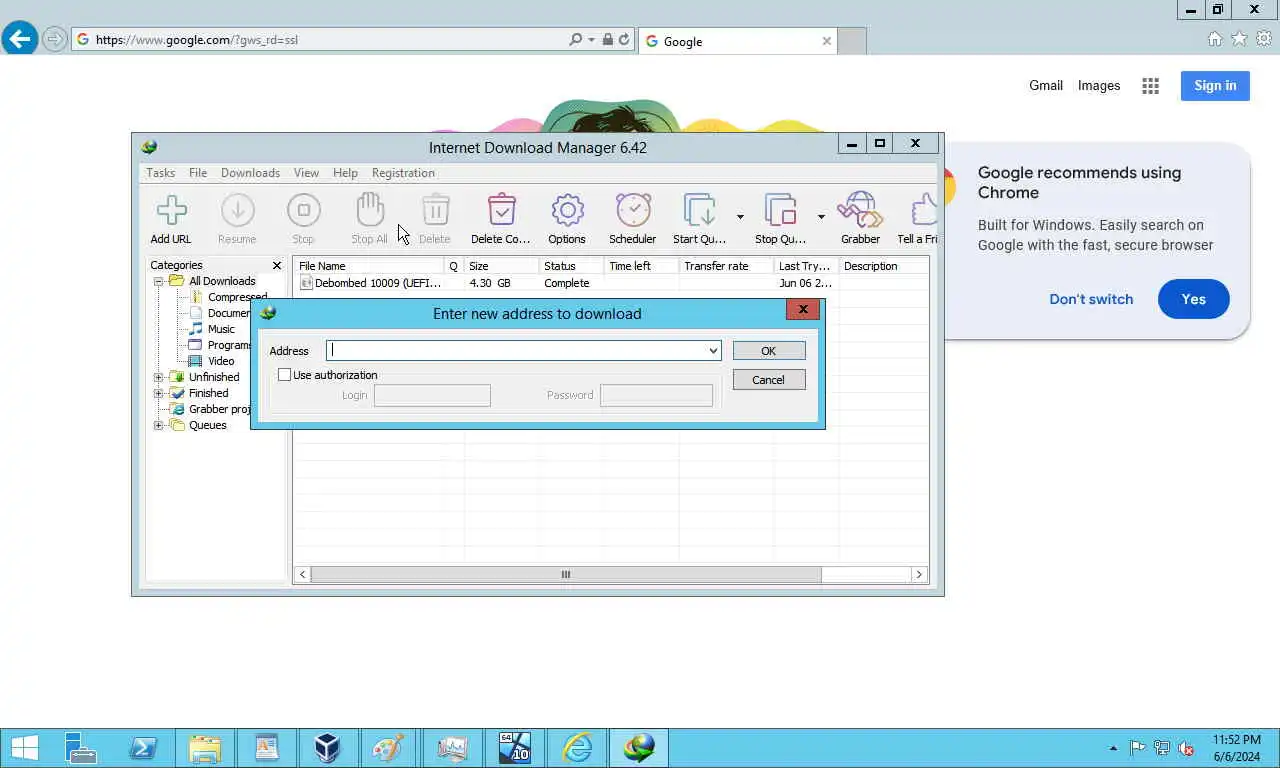Click the scrollbar right arrow in IDM
The height and width of the screenshot is (768, 1280).
tap(919, 575)
